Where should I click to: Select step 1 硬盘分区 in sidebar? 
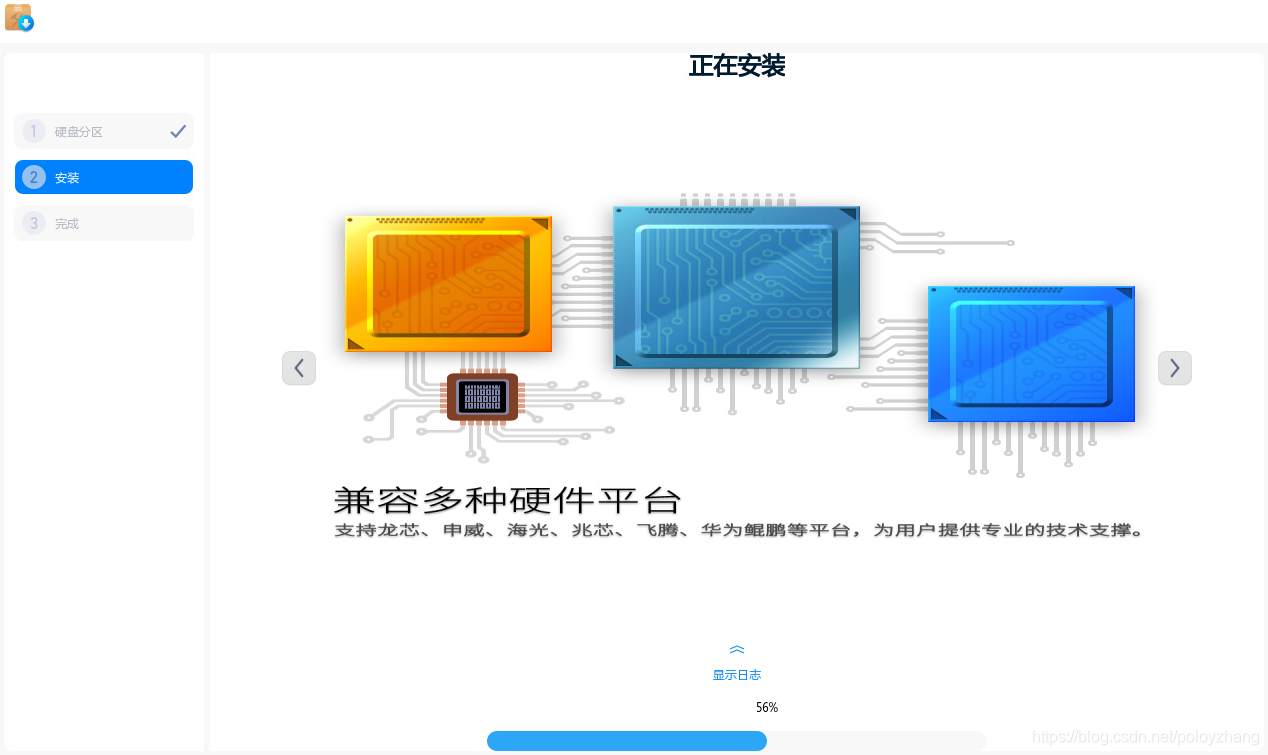[104, 131]
